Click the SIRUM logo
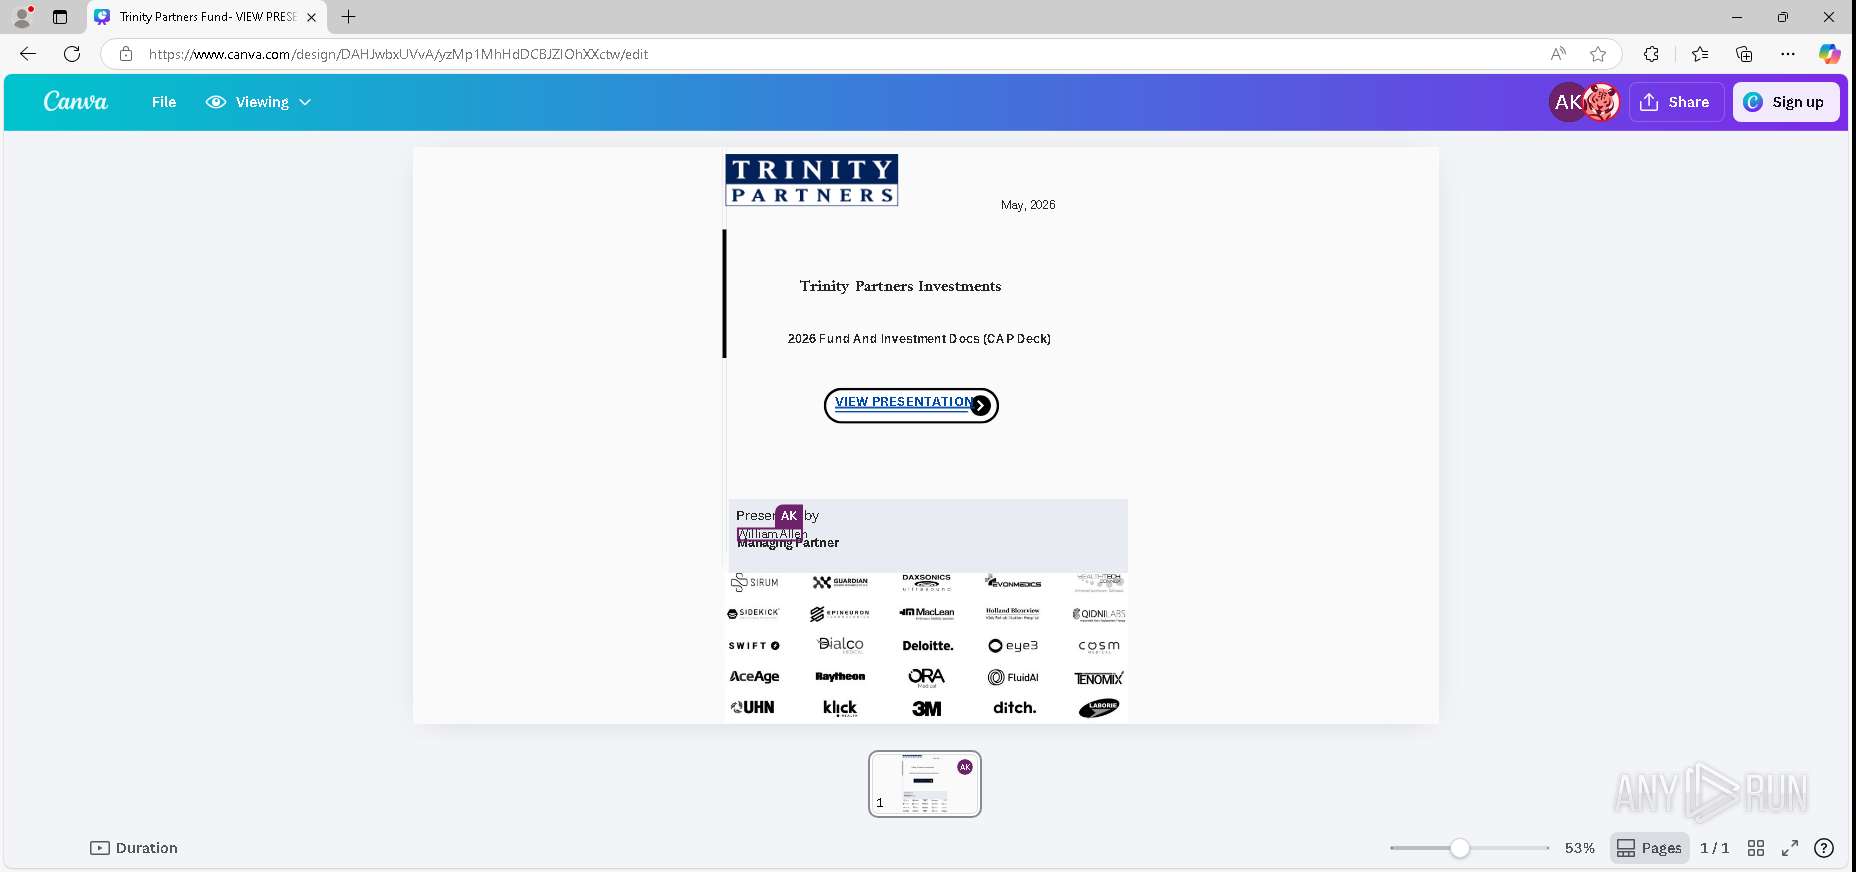 pos(754,582)
